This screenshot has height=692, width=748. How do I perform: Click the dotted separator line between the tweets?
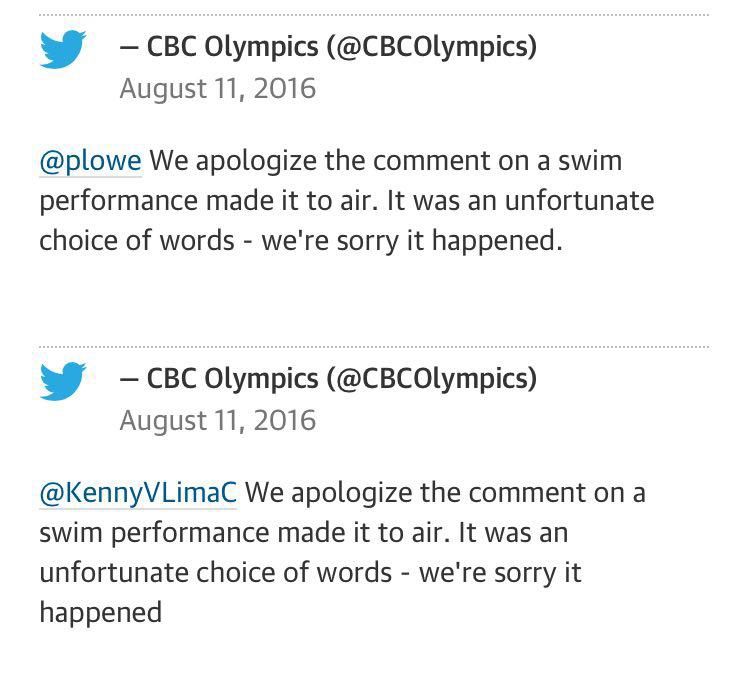374,347
